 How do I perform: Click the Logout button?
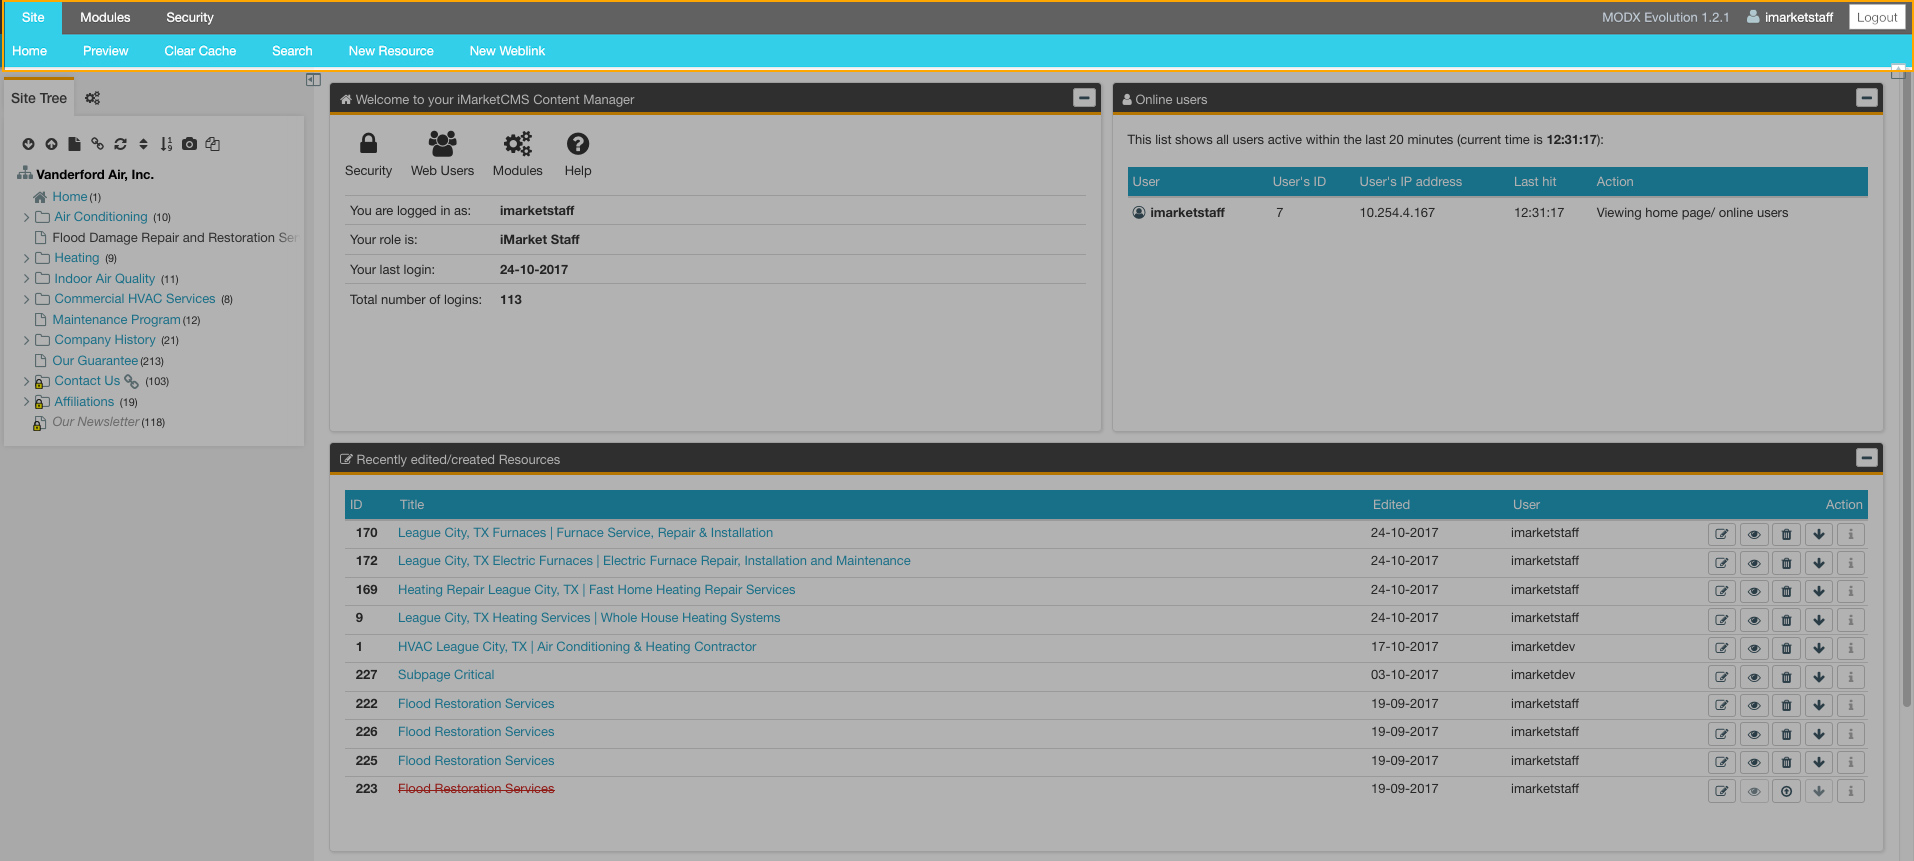(x=1876, y=17)
